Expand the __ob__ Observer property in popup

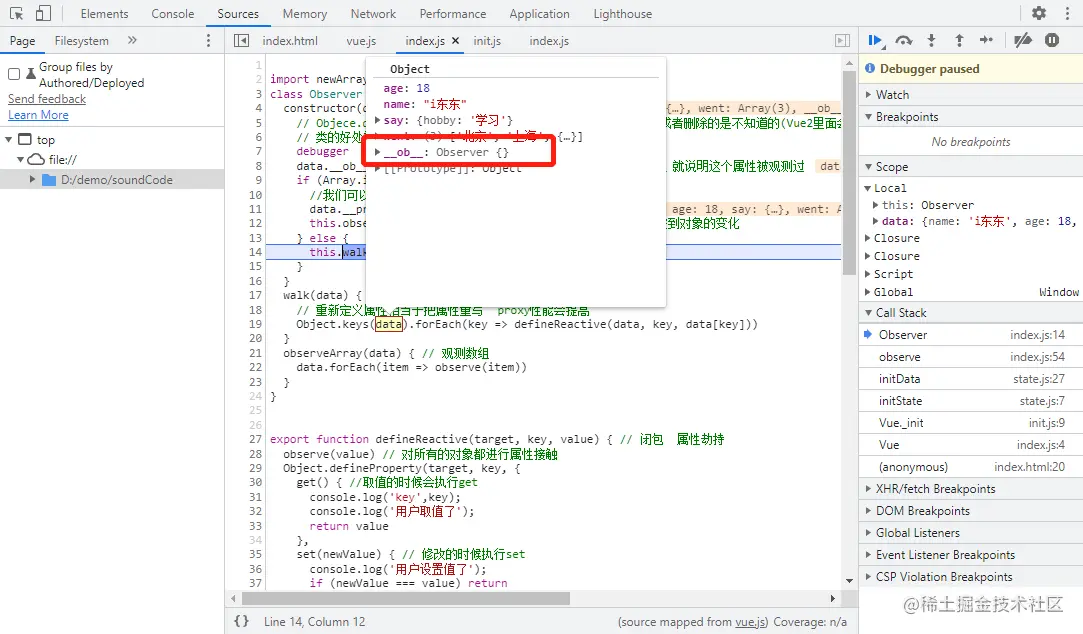[x=377, y=152]
